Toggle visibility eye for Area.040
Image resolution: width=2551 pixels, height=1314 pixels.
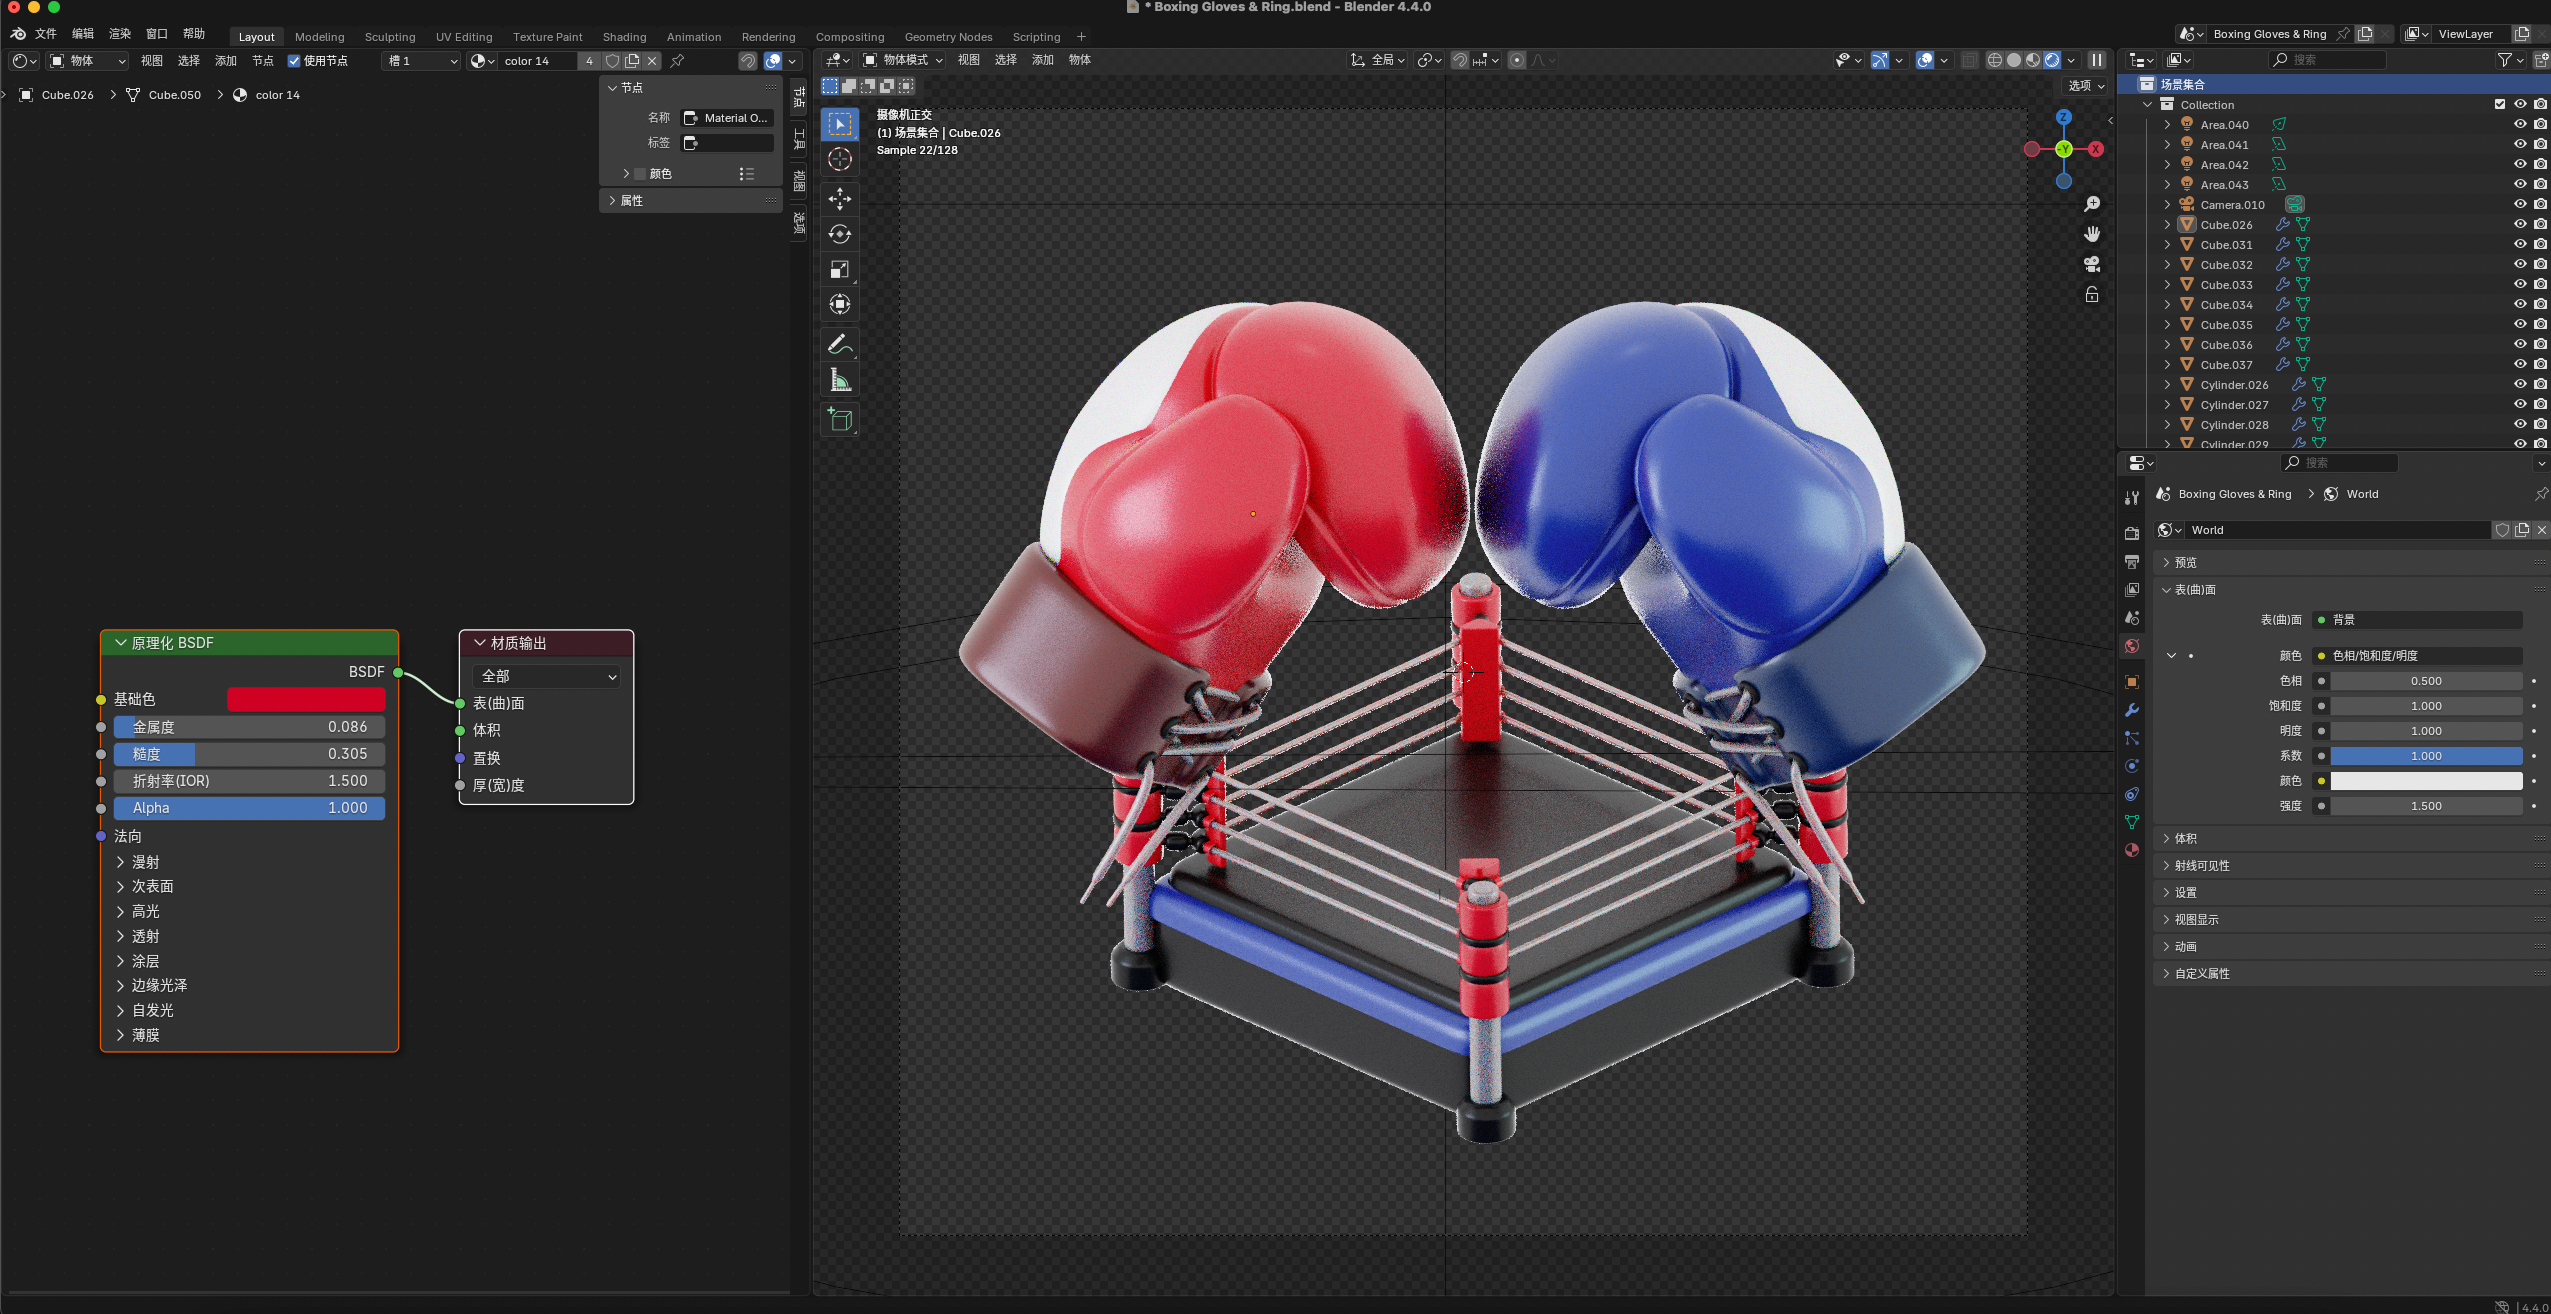[x=2520, y=124]
